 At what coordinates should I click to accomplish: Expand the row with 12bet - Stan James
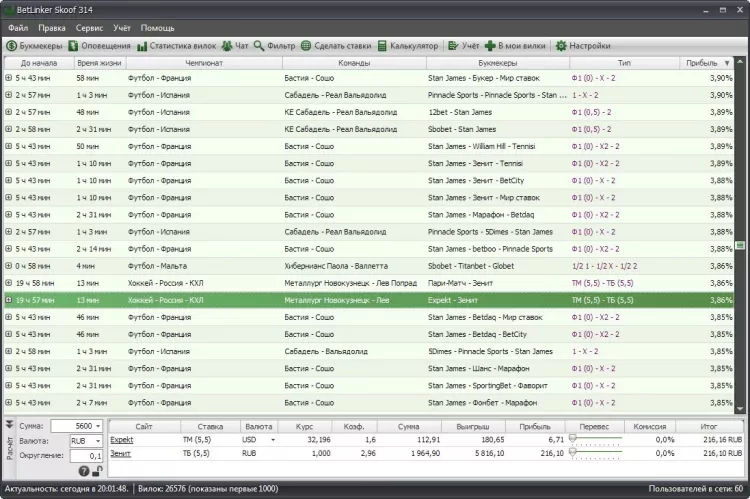9,112
